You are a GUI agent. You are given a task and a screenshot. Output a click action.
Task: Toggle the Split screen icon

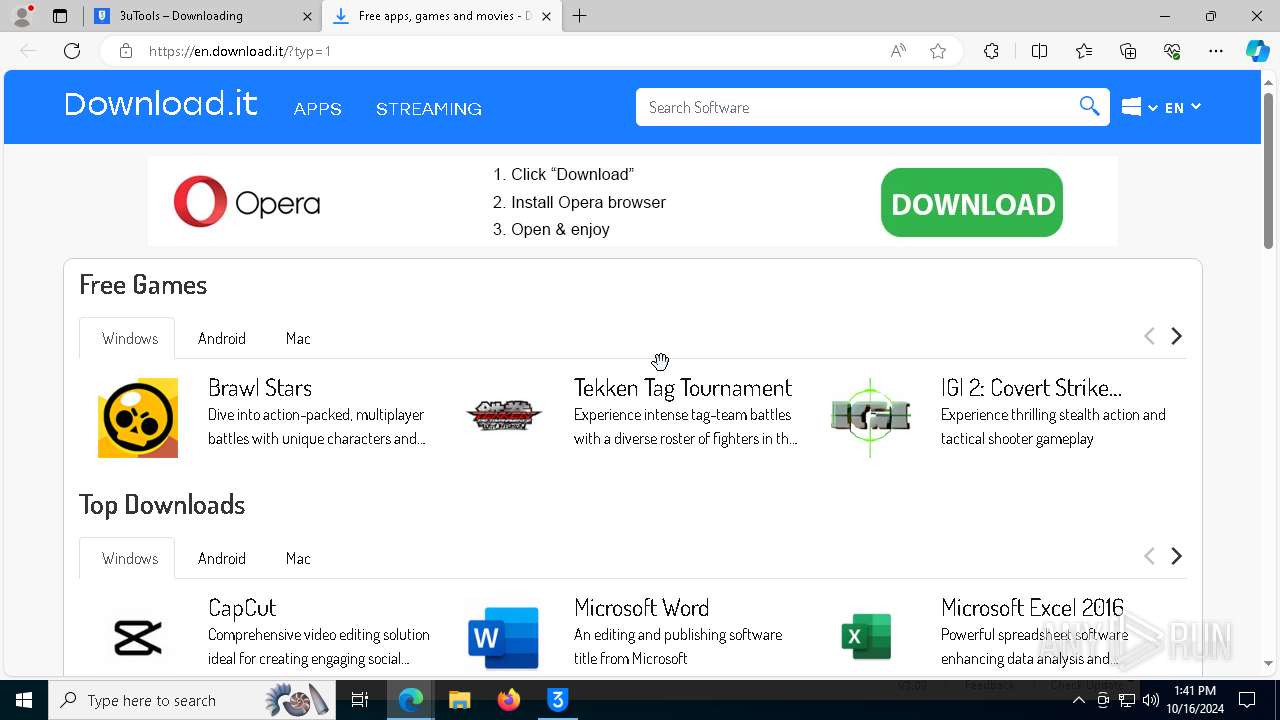click(x=1039, y=51)
